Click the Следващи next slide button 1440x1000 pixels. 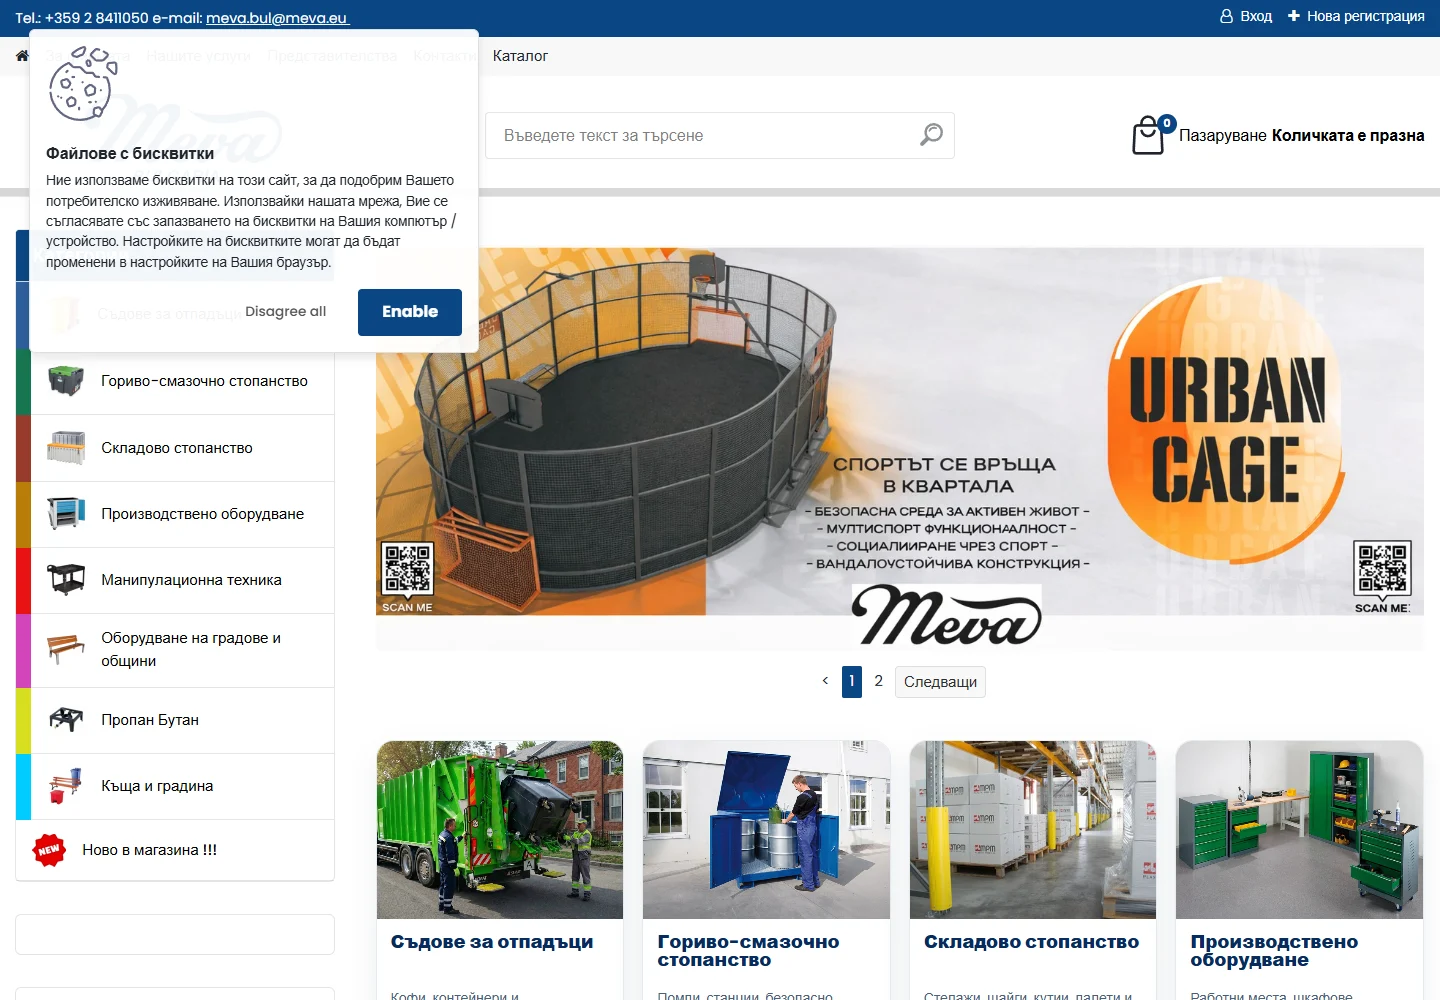pyautogui.click(x=940, y=682)
